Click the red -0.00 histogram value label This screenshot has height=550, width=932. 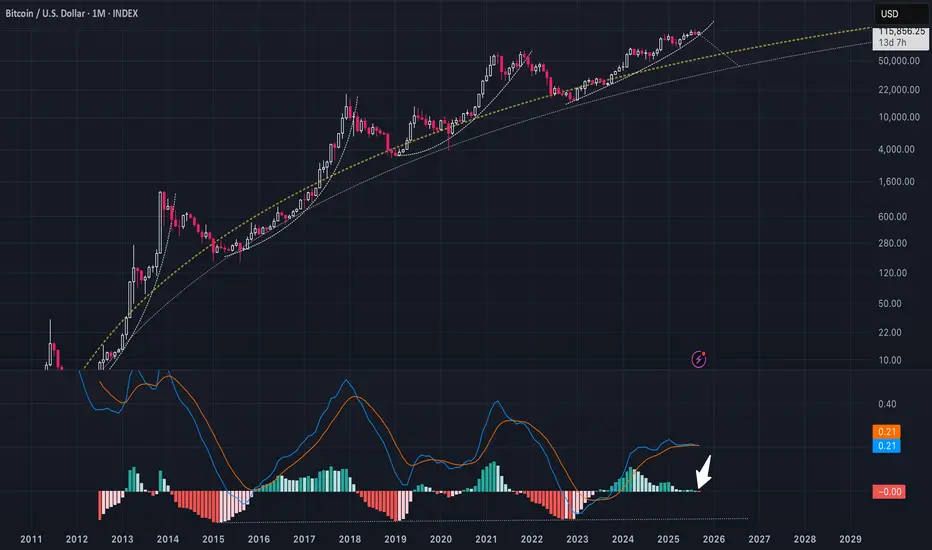pyautogui.click(x=889, y=492)
